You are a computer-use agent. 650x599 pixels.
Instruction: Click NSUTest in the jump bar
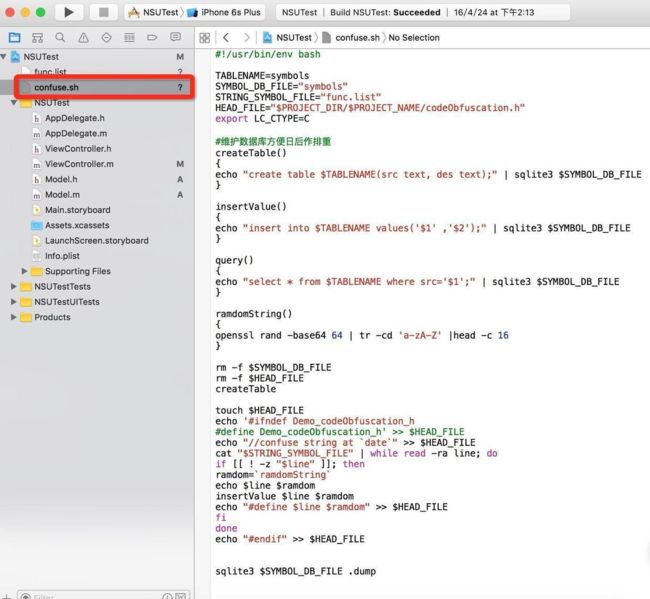tap(287, 38)
